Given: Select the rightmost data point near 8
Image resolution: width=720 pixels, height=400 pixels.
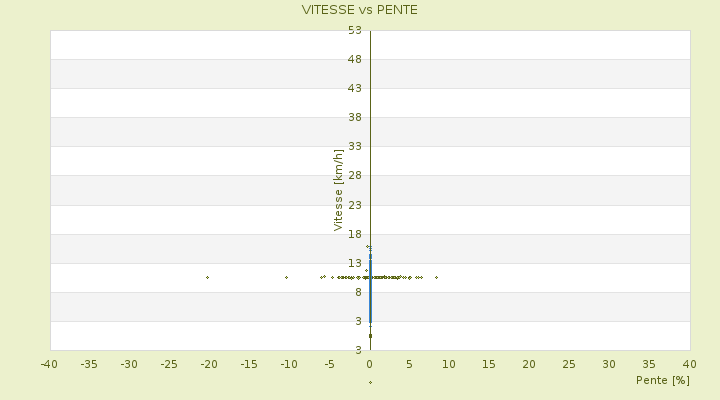Looking at the screenshot, I should [x=436, y=277].
